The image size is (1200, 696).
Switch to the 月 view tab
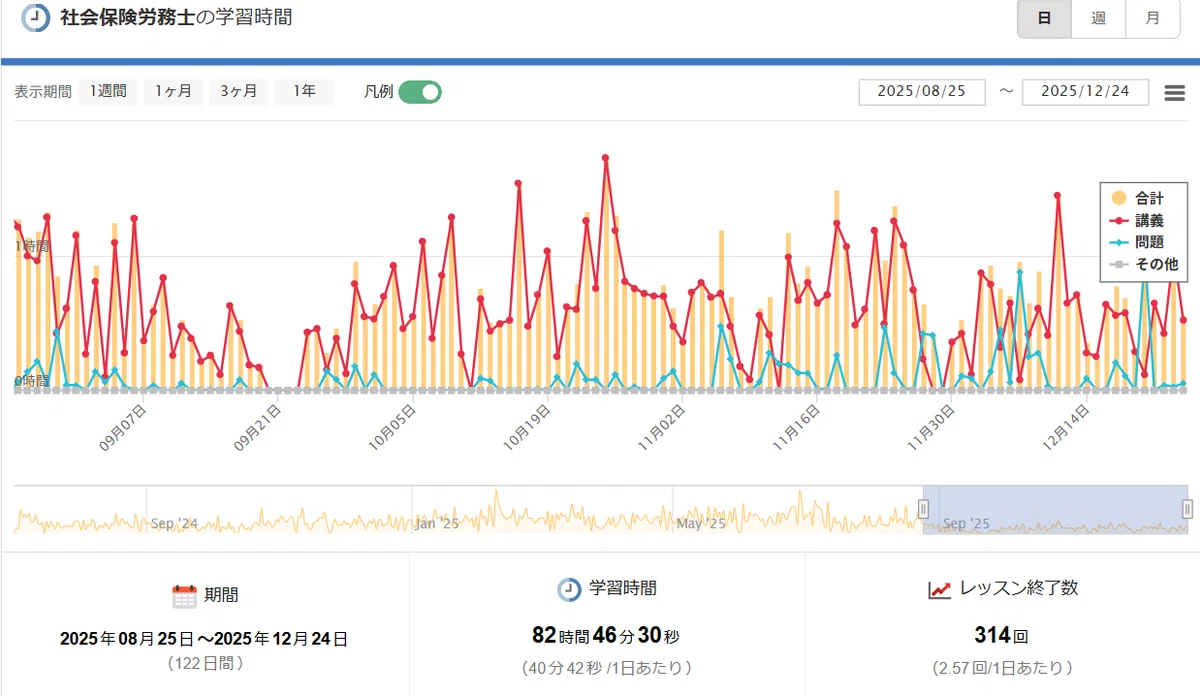1153,19
